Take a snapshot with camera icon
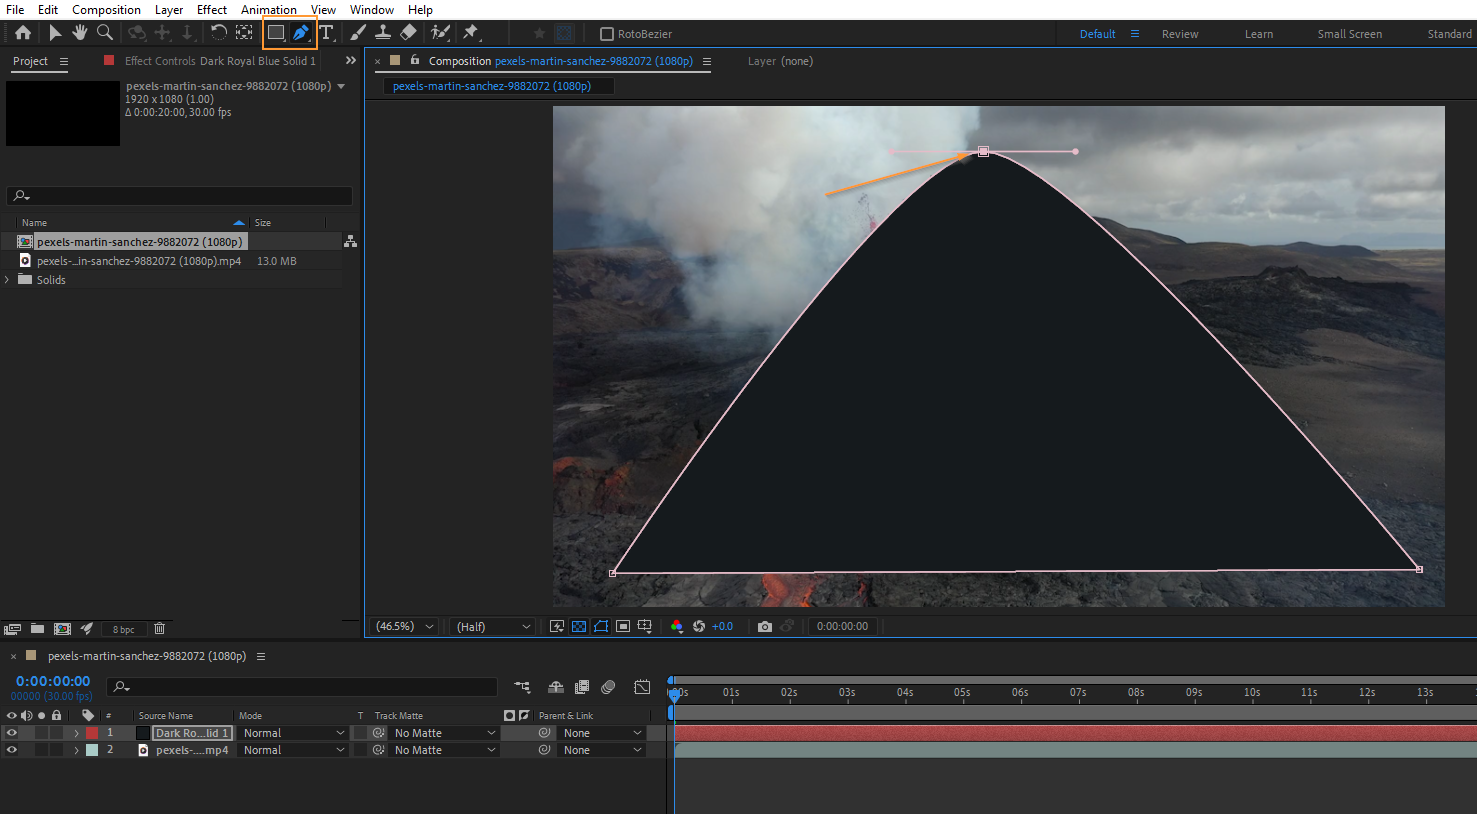 (x=765, y=627)
